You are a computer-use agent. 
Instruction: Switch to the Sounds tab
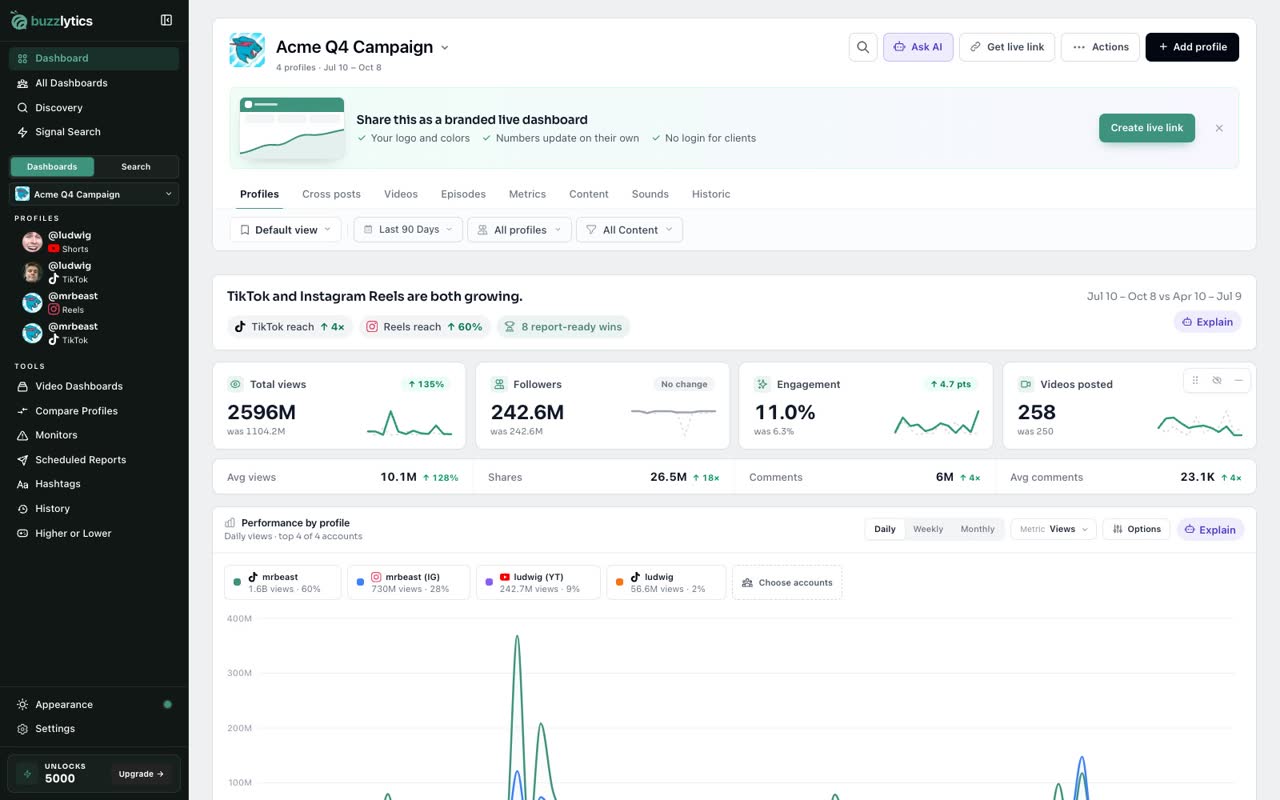point(650,194)
